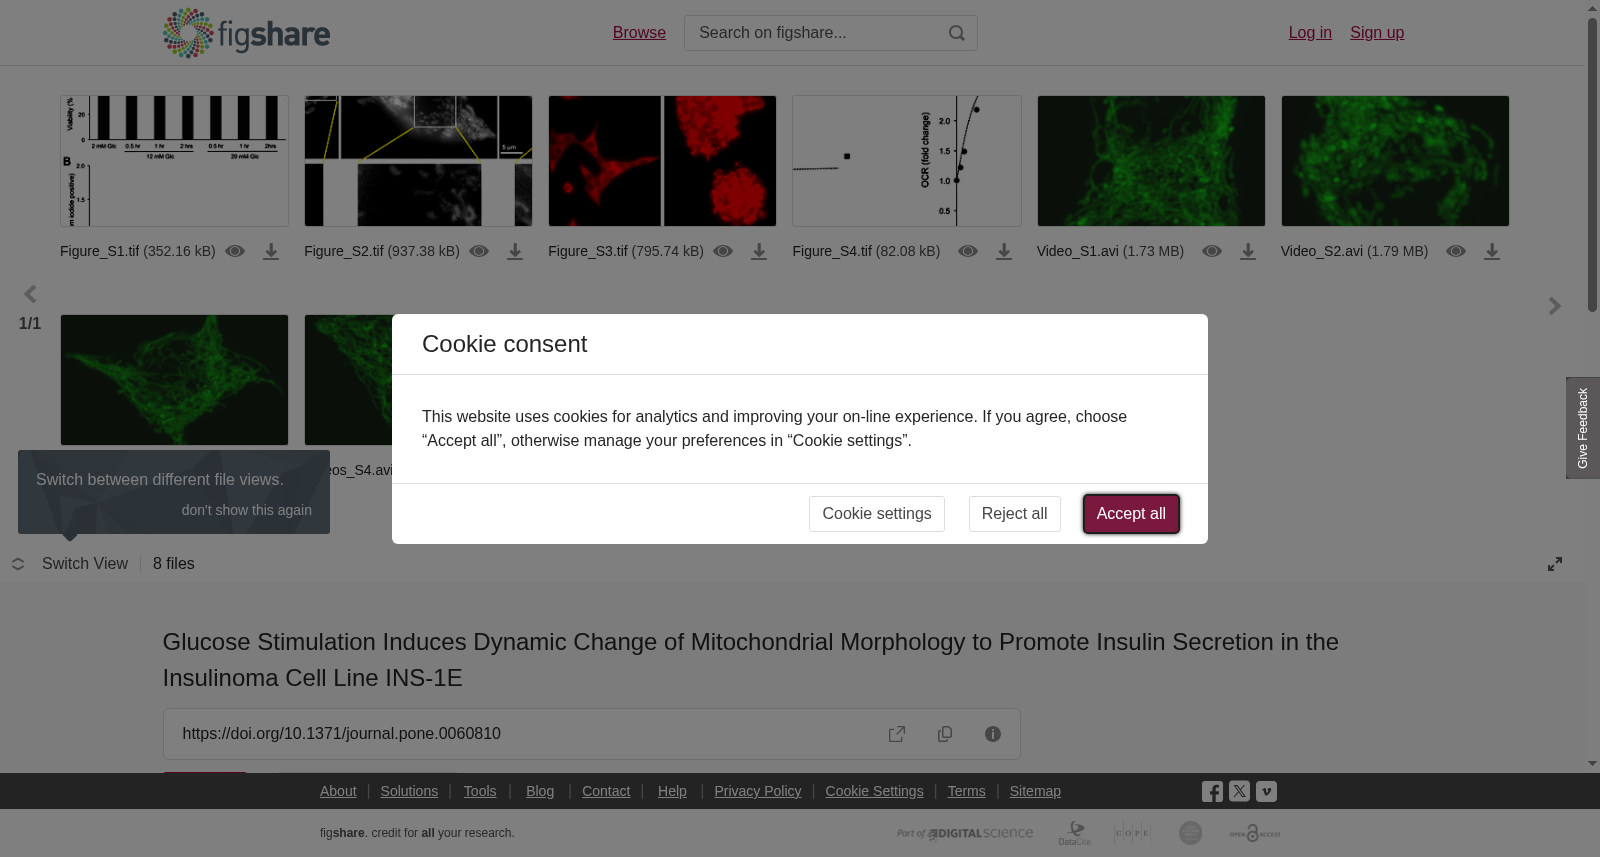The image size is (1600, 857).
Task: Open Figure_S4.tif thumbnail
Action: point(907,161)
